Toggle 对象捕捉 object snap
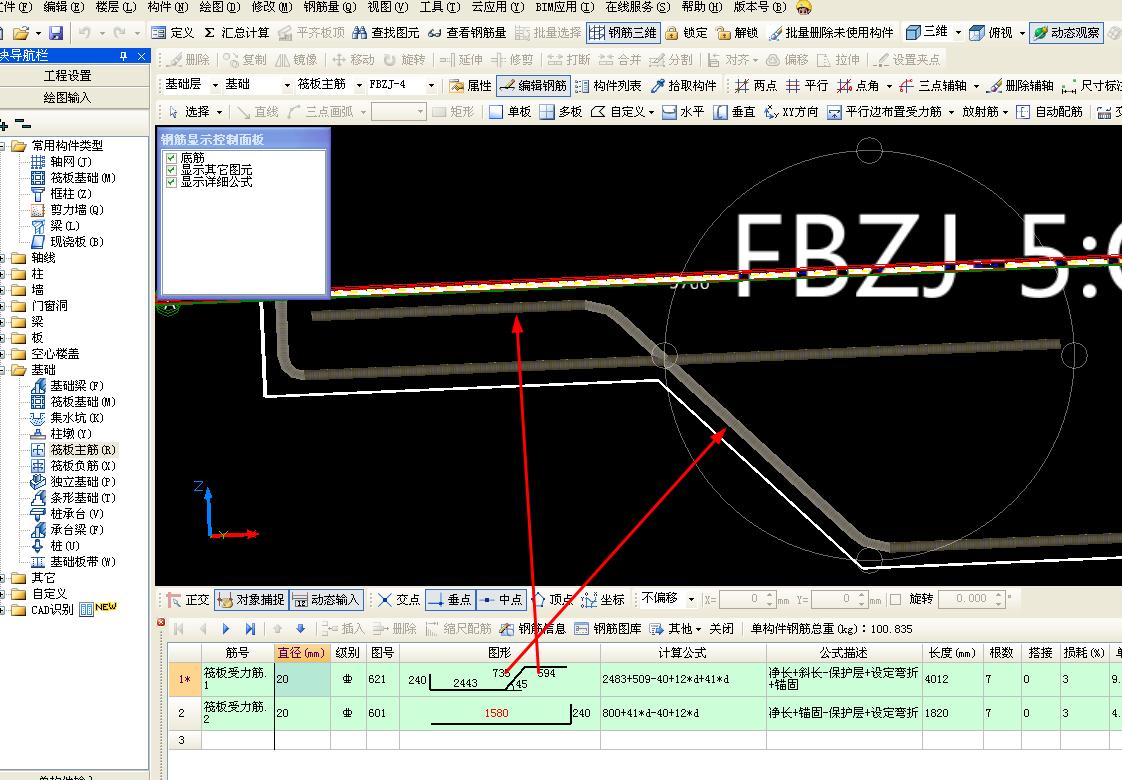Image resolution: width=1122 pixels, height=780 pixels. click(x=250, y=599)
